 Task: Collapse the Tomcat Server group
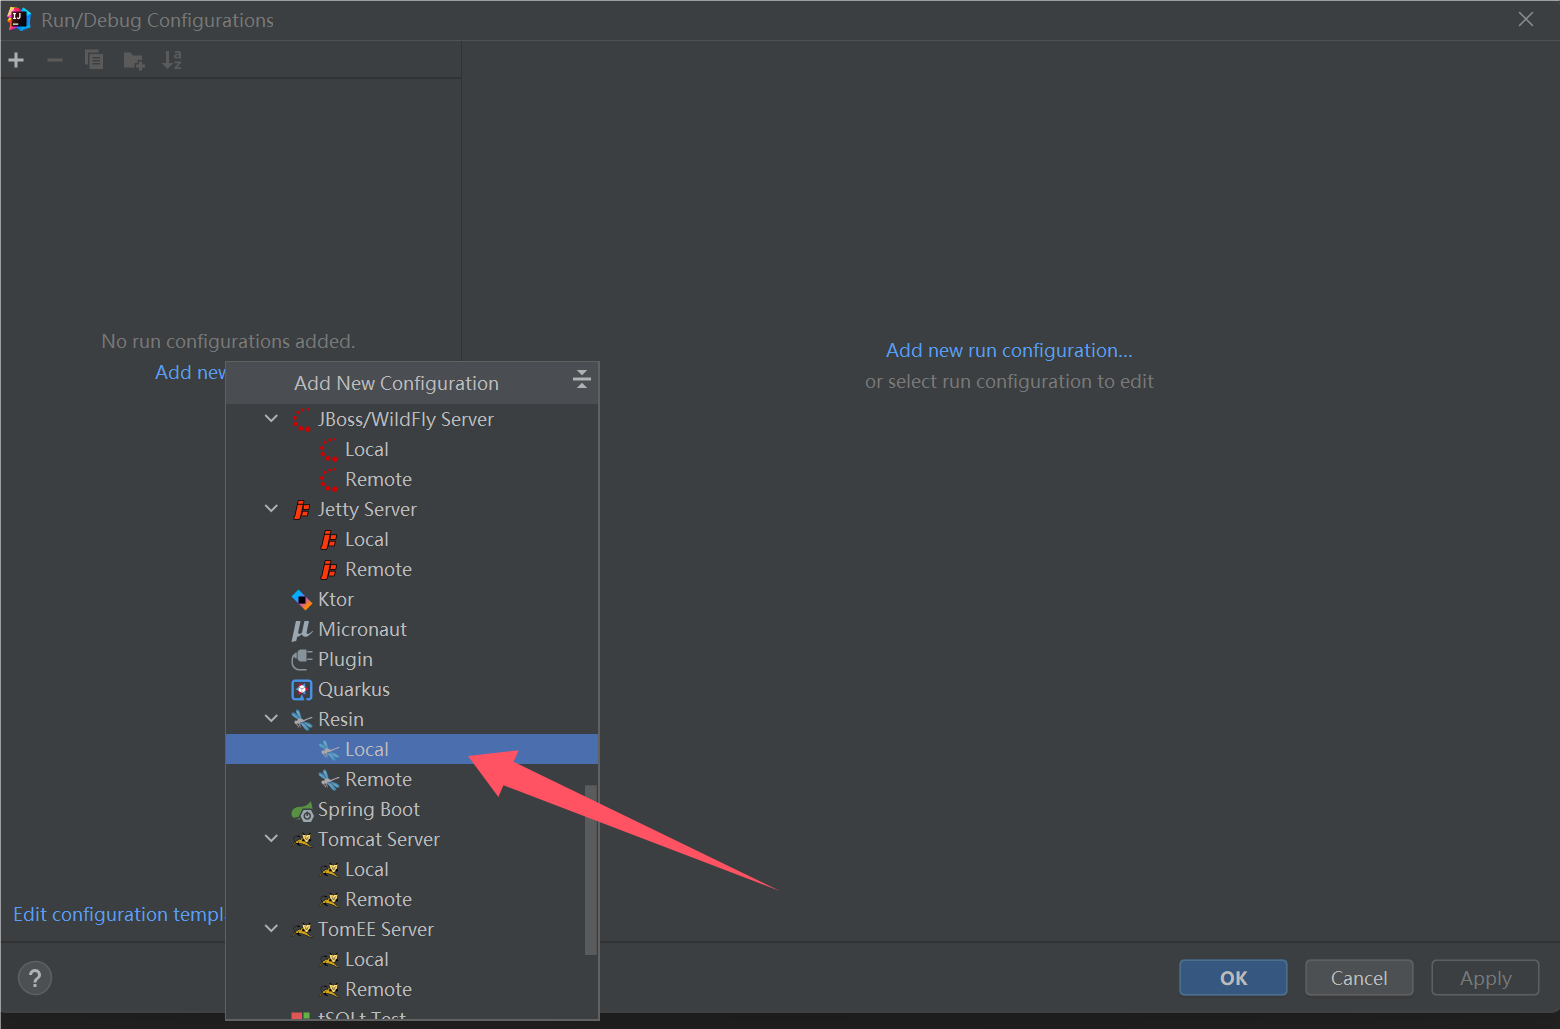coord(271,839)
